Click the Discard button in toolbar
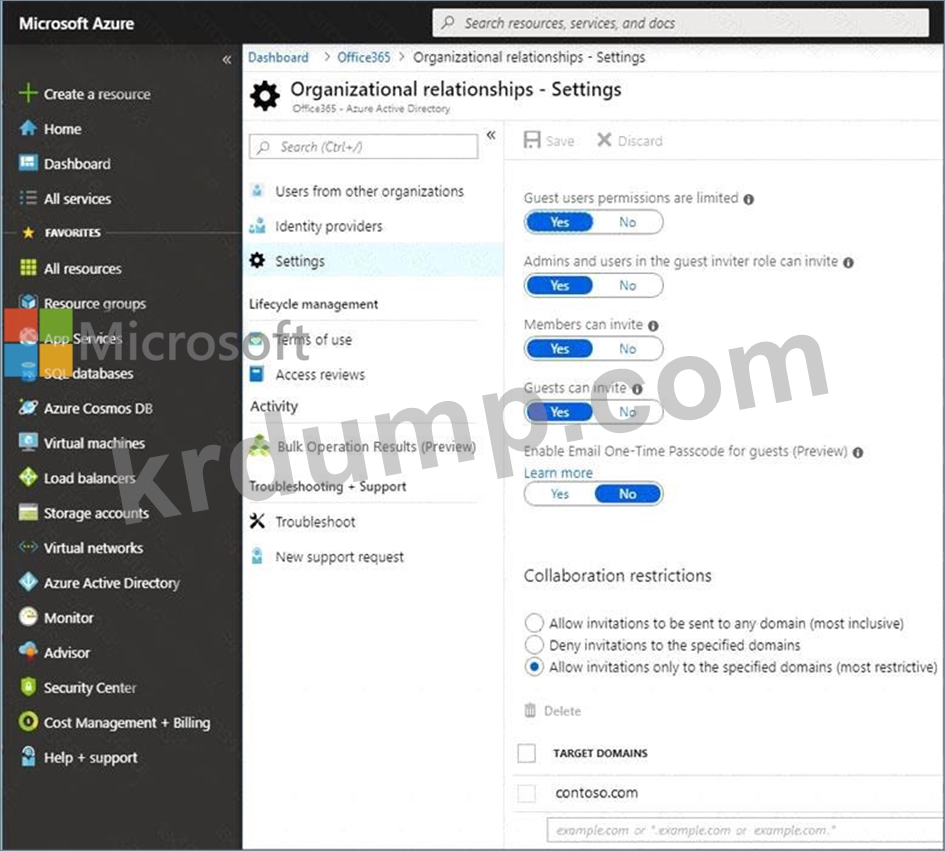945x851 pixels. (630, 141)
